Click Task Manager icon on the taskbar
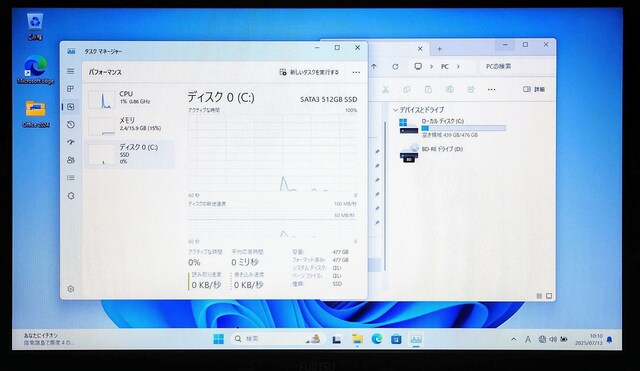The image size is (640, 371). [416, 339]
